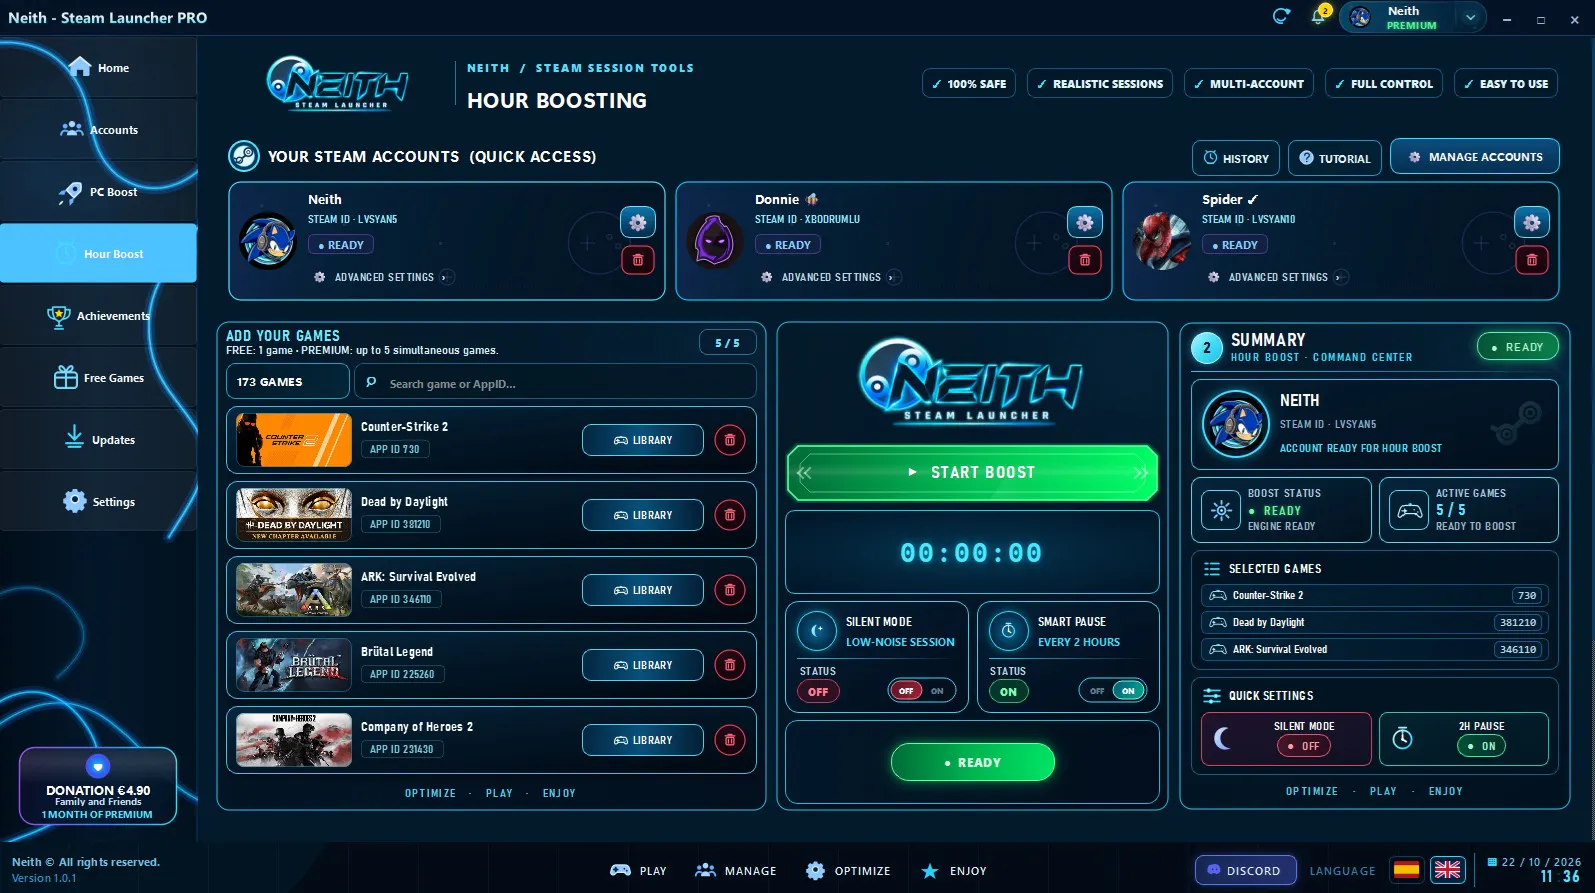Remove Dead by Daylight from games list
Screen dimensions: 1595x893
pos(730,515)
